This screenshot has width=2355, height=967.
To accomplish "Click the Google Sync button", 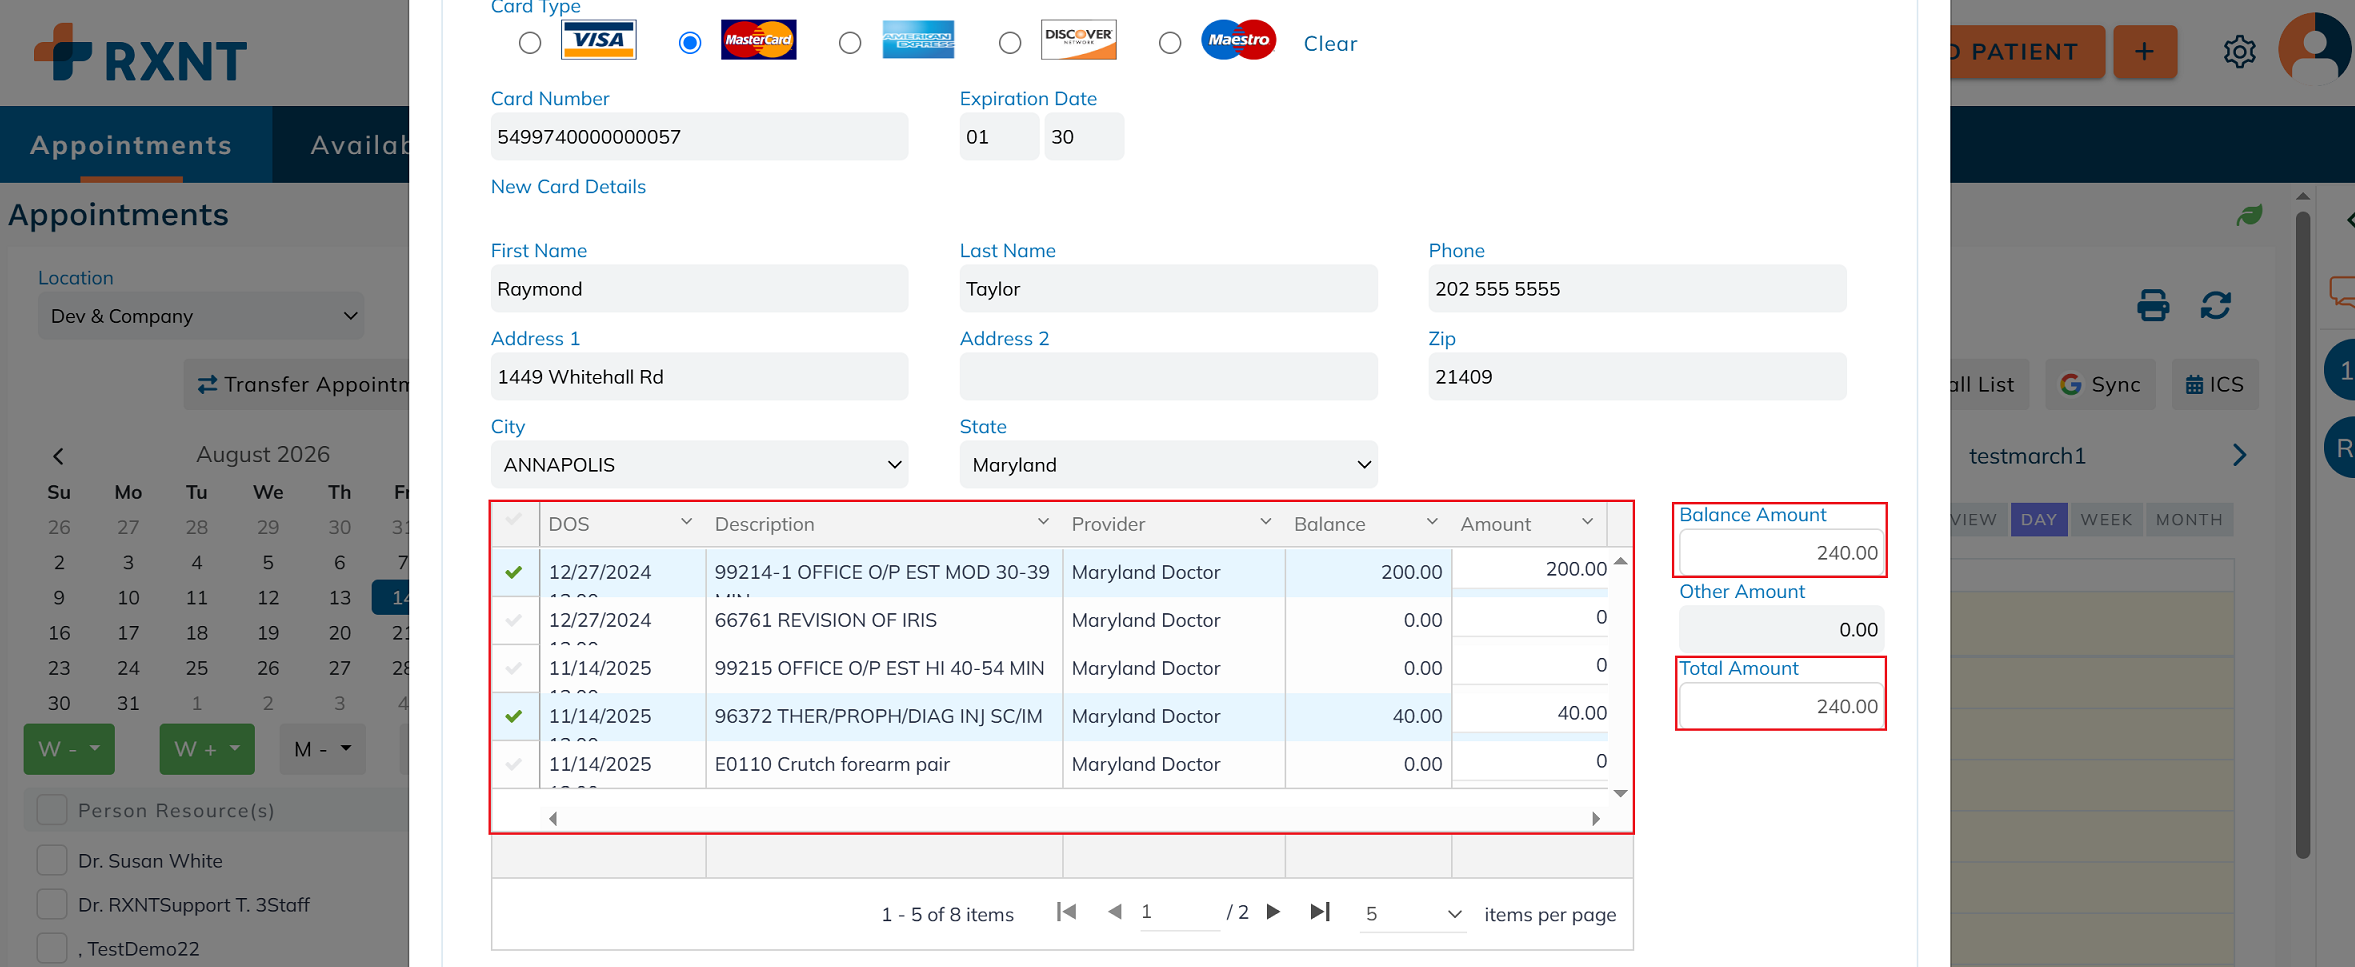I will (x=2100, y=385).
